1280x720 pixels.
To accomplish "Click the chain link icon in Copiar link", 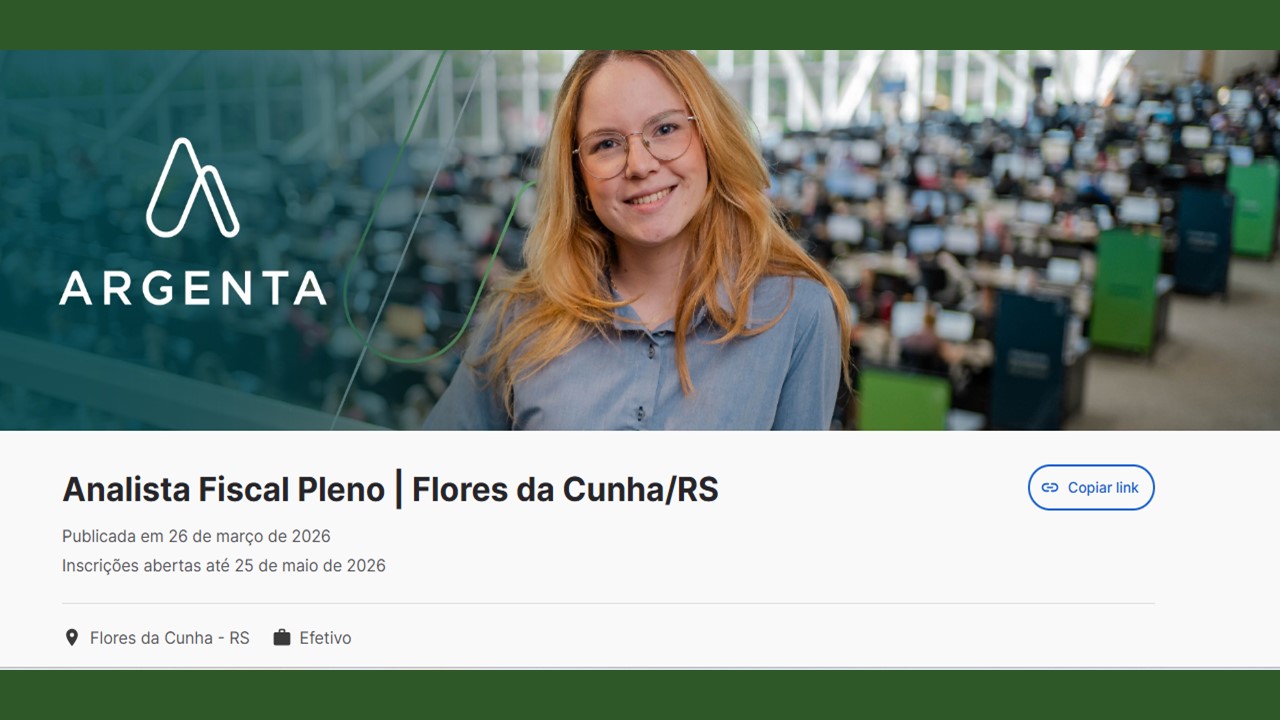I will pyautogui.click(x=1050, y=488).
